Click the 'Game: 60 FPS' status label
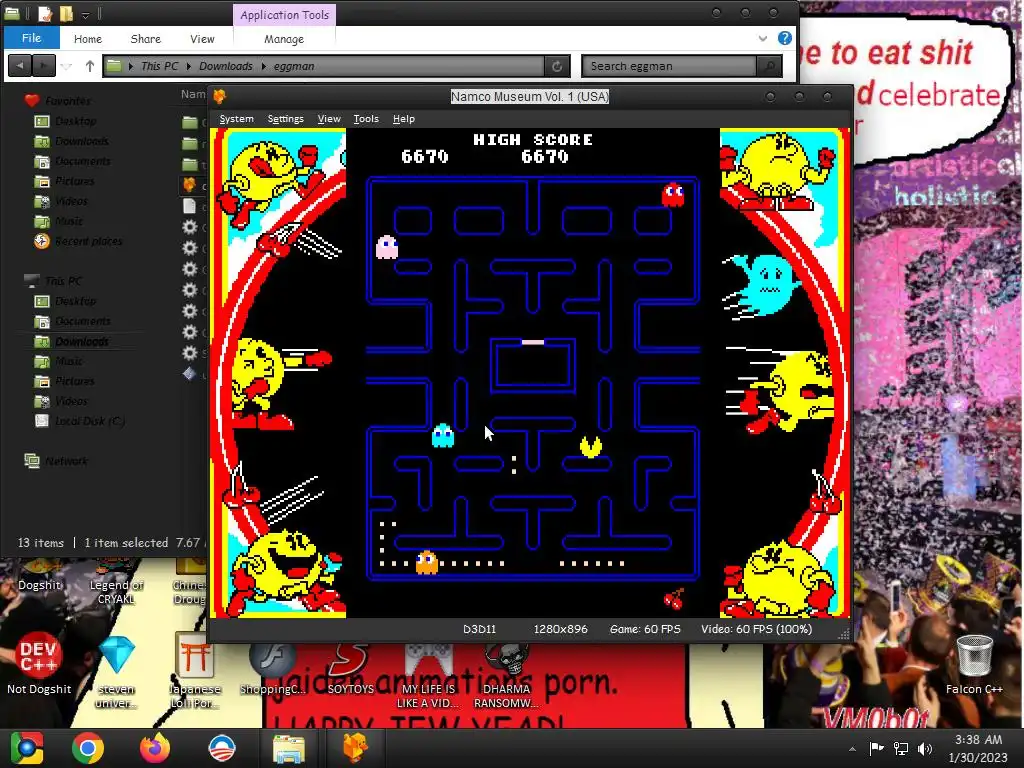Viewport: 1024px width, 768px height. (645, 629)
